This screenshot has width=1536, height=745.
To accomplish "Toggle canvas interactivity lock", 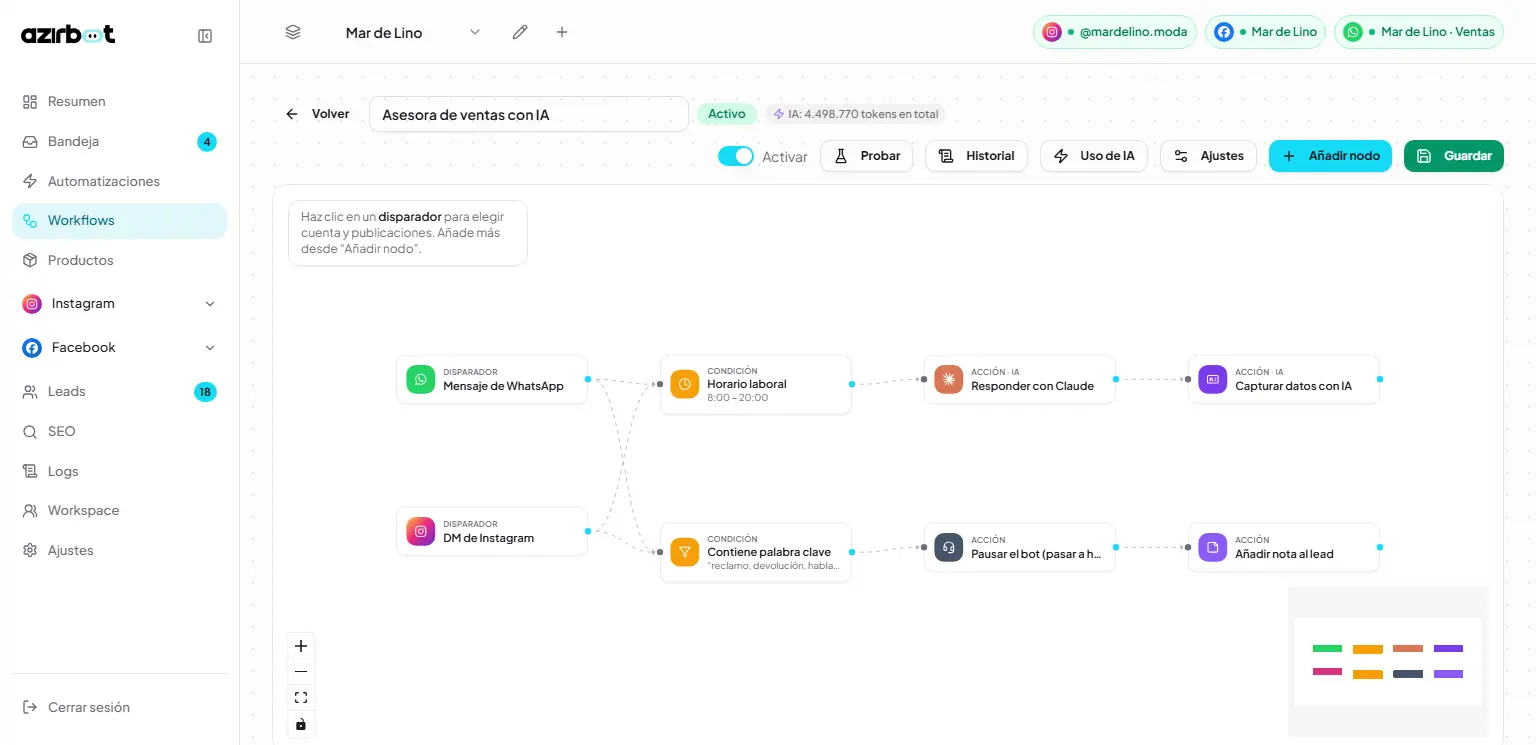I will pyautogui.click(x=301, y=724).
